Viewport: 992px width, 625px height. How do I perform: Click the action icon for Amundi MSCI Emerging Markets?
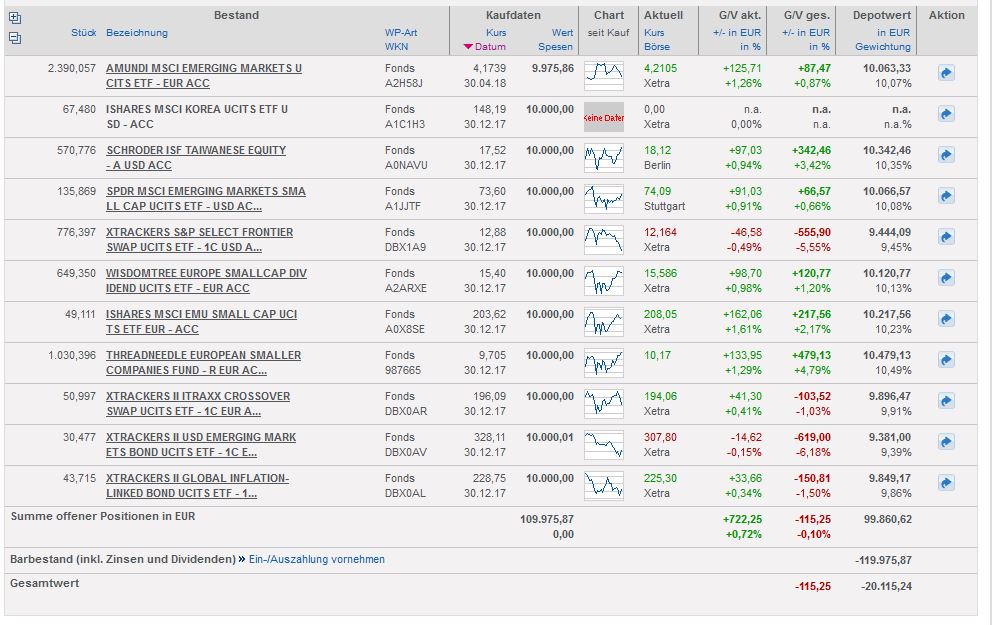tap(946, 74)
